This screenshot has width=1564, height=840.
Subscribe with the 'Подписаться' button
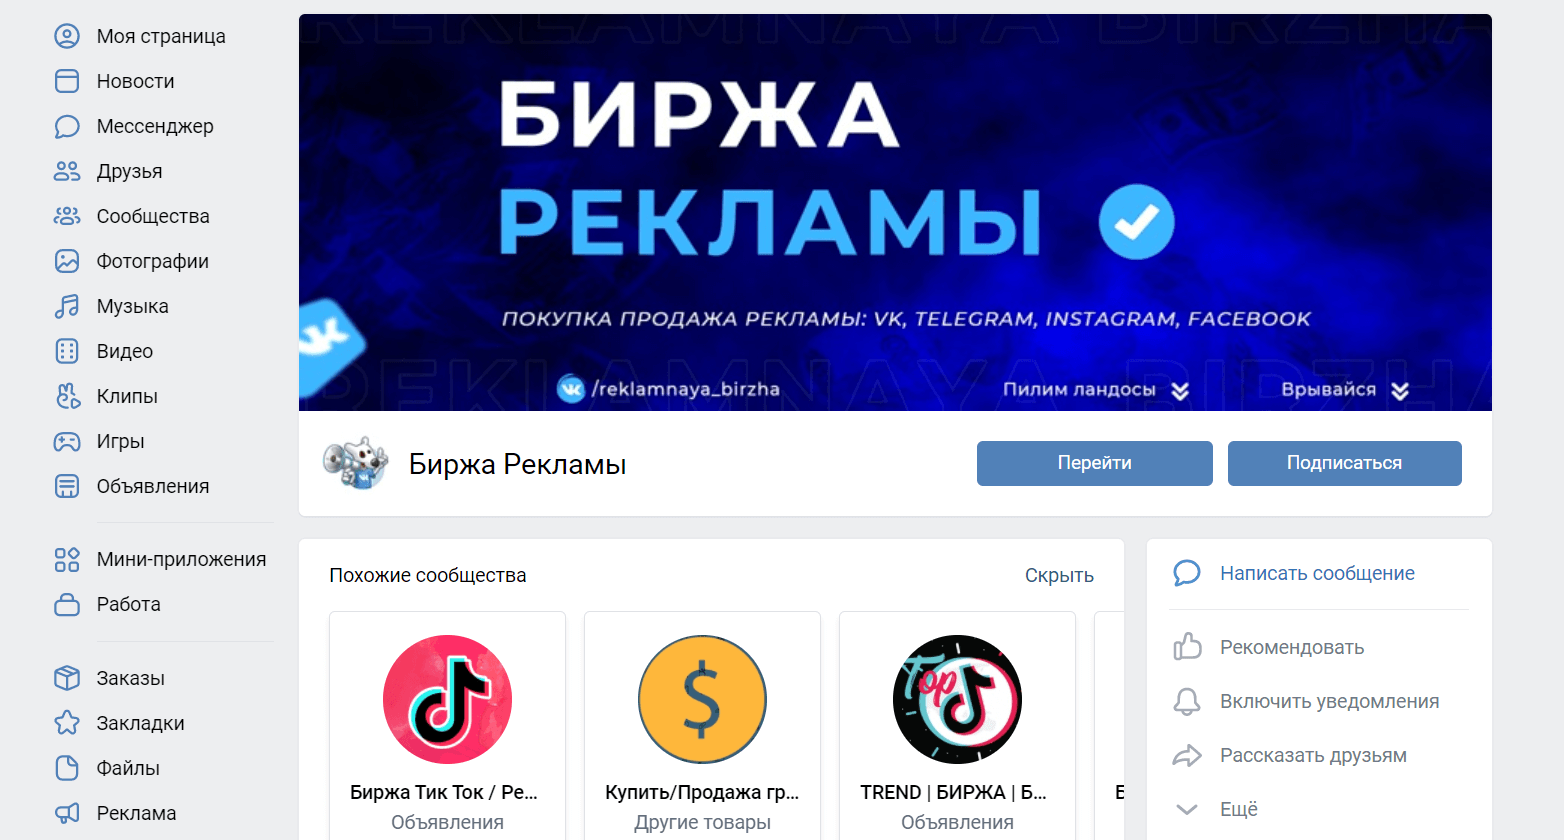coord(1345,463)
